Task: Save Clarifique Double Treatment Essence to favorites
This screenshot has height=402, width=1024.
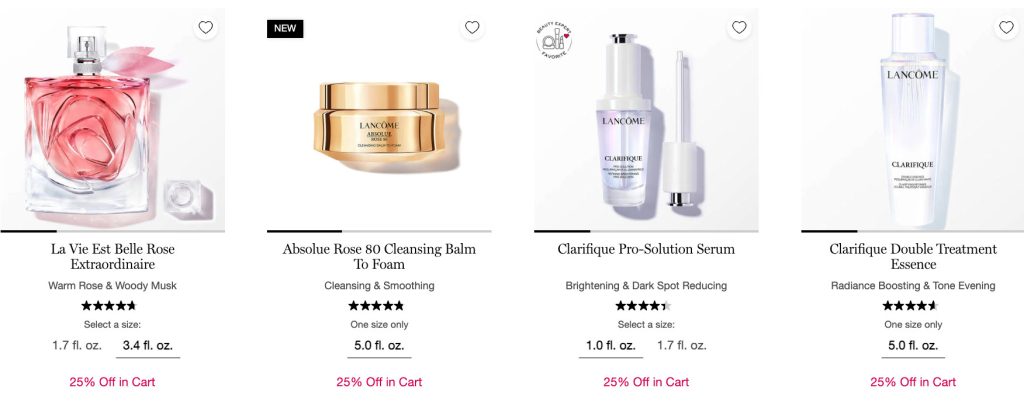Action: [1006, 27]
